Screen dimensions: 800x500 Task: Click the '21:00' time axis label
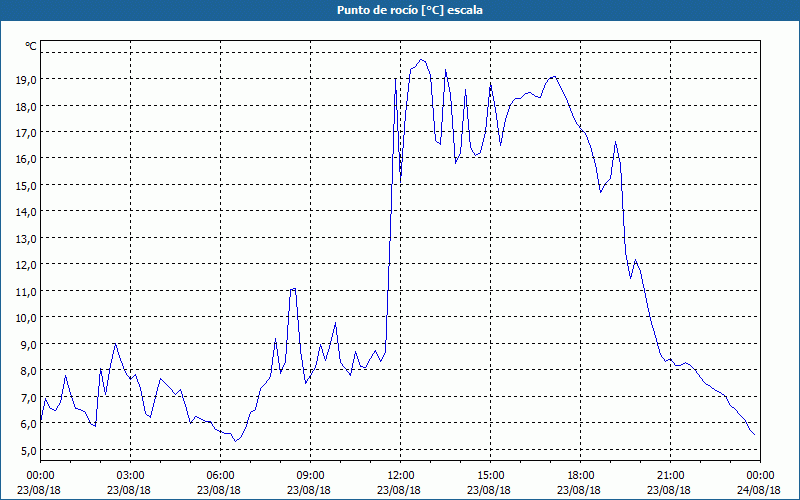tap(670, 476)
